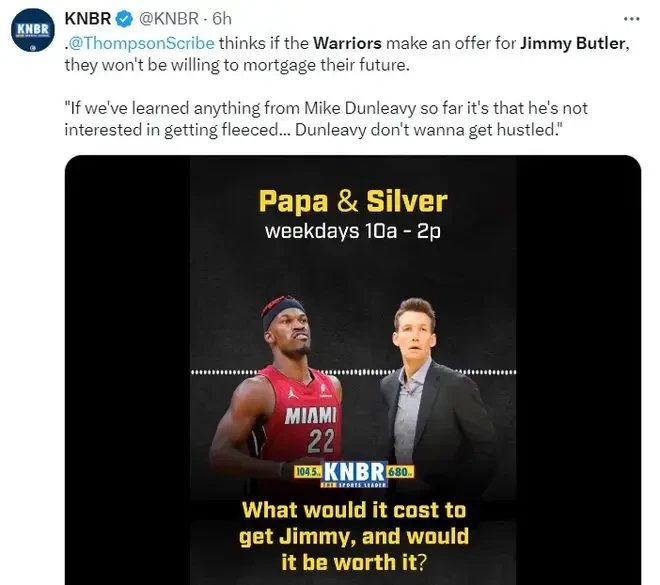Click the 104.5 frequency badge
This screenshot has height=585, width=660.
(308, 472)
